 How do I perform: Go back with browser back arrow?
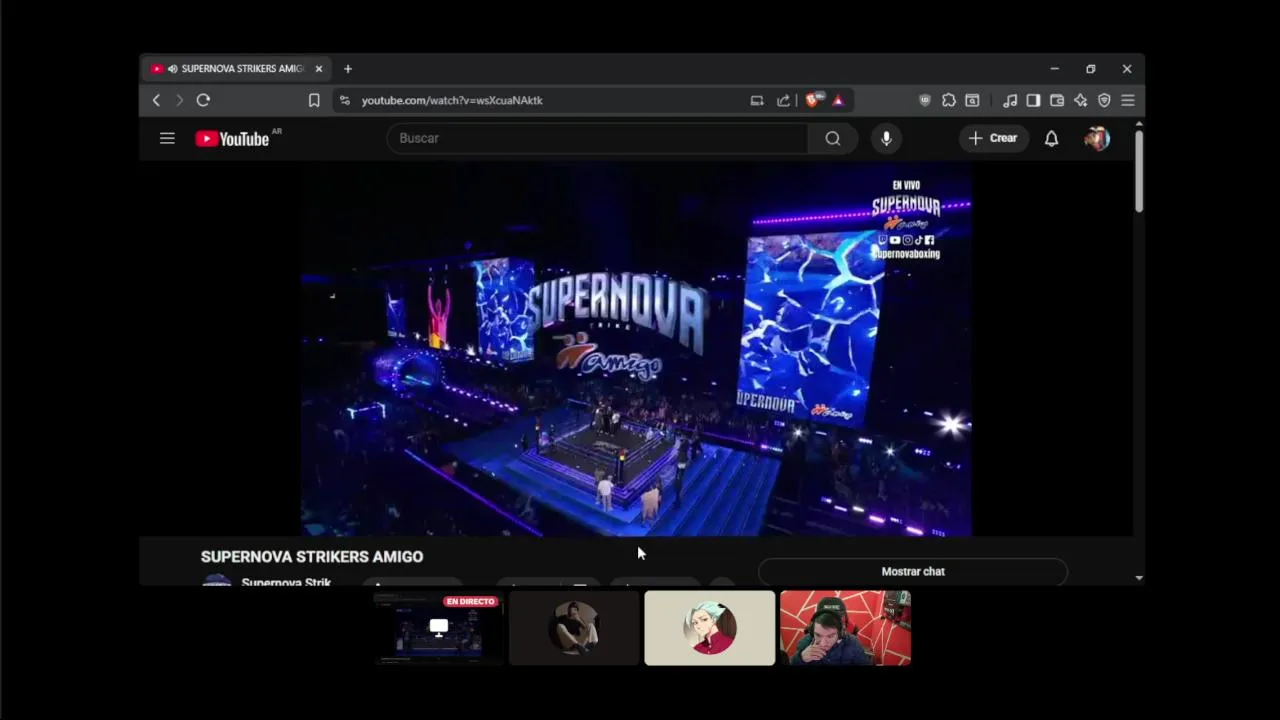tap(156, 100)
